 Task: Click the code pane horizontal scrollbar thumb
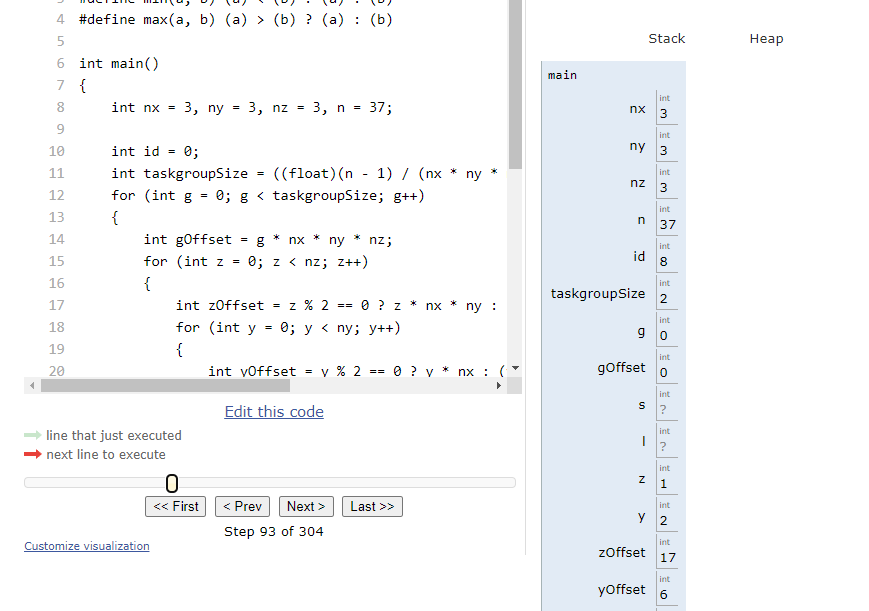265,386
